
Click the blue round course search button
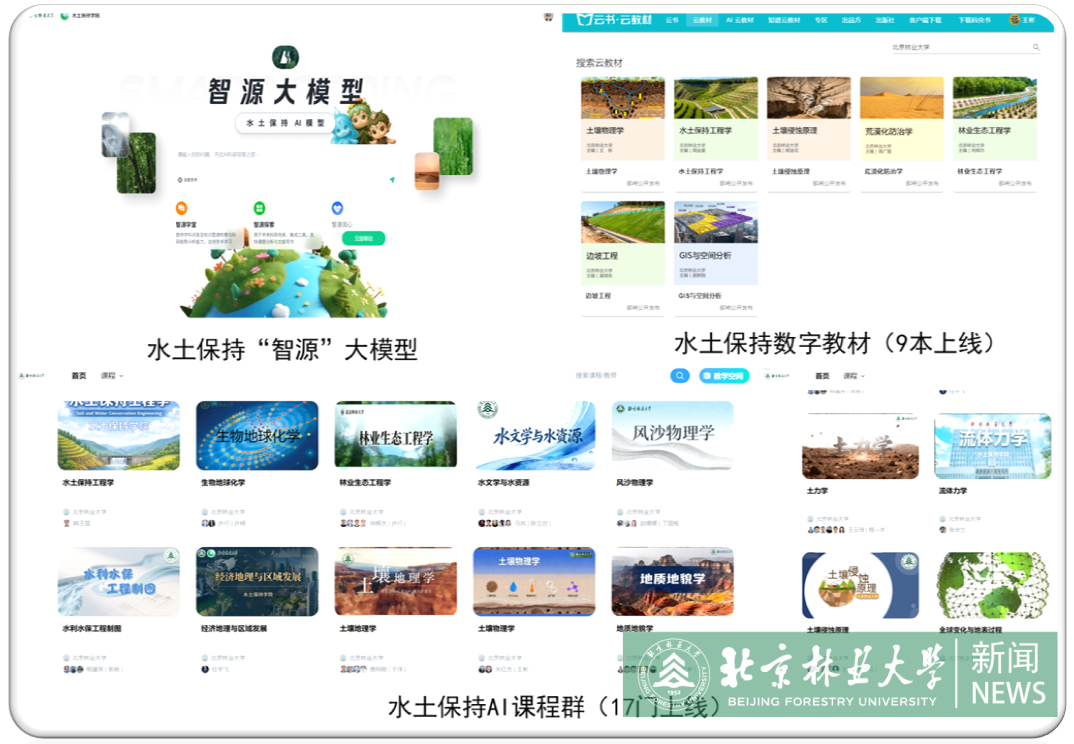pyautogui.click(x=680, y=376)
